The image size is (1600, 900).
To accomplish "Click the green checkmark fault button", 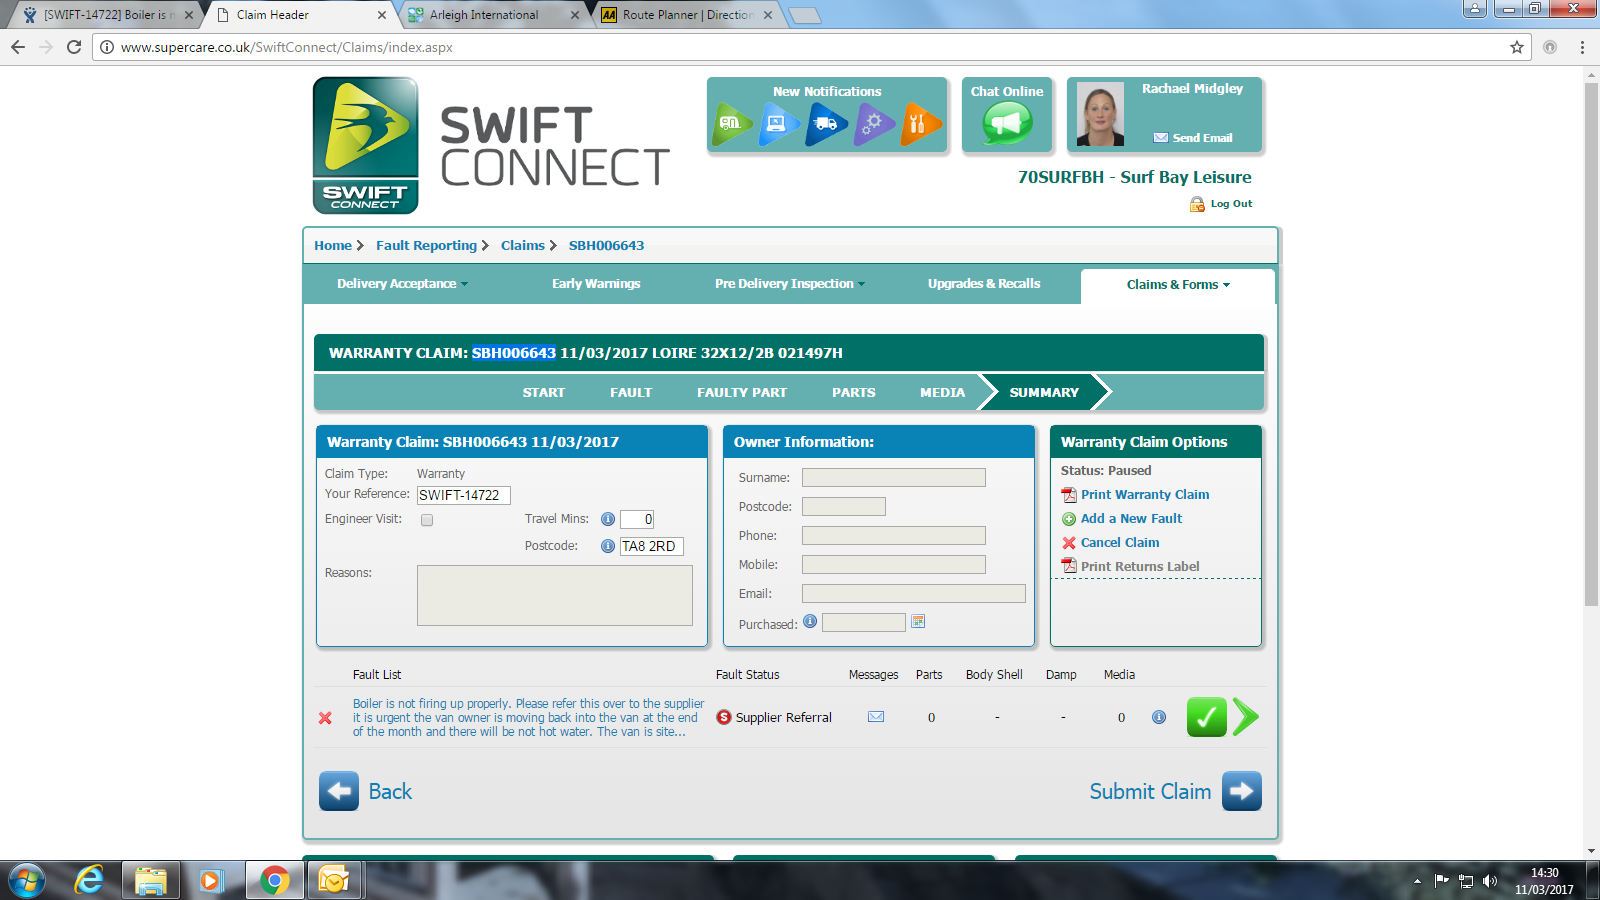I will [x=1206, y=717].
